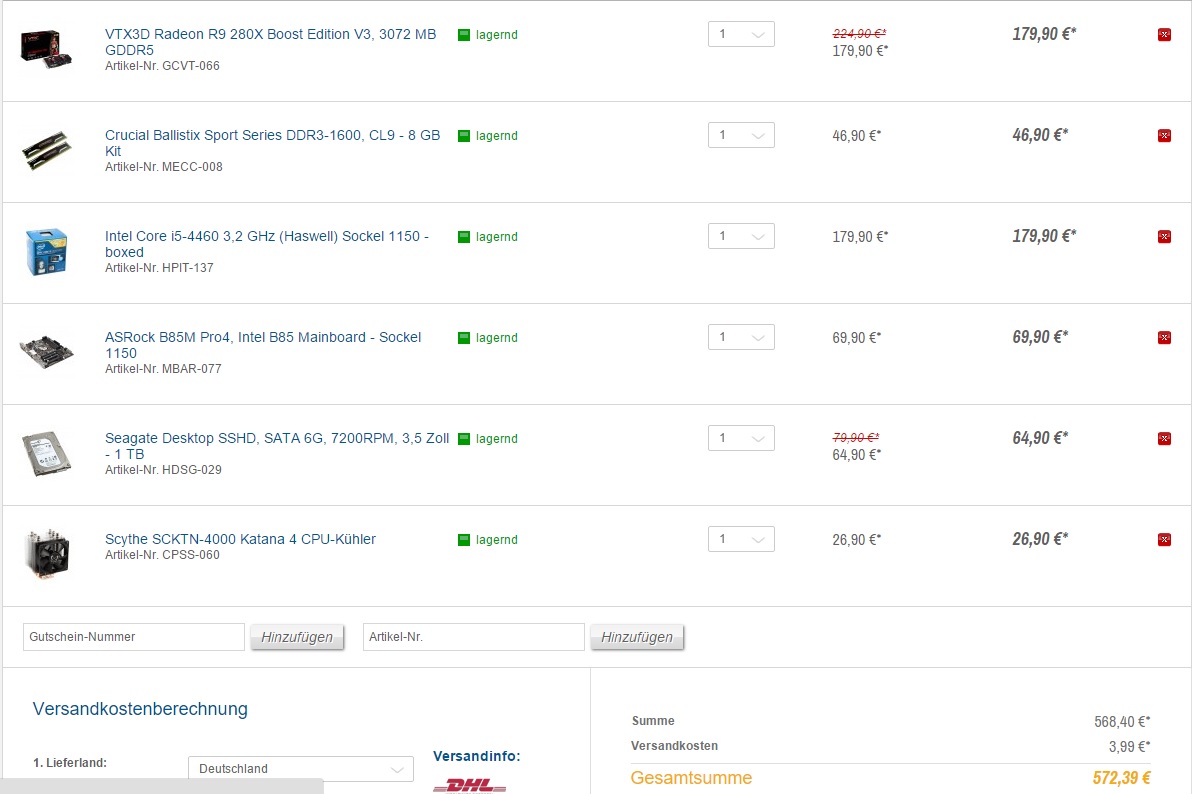Click green stock icon for Scythe Katana
This screenshot has height=794, width=1192.
point(464,540)
